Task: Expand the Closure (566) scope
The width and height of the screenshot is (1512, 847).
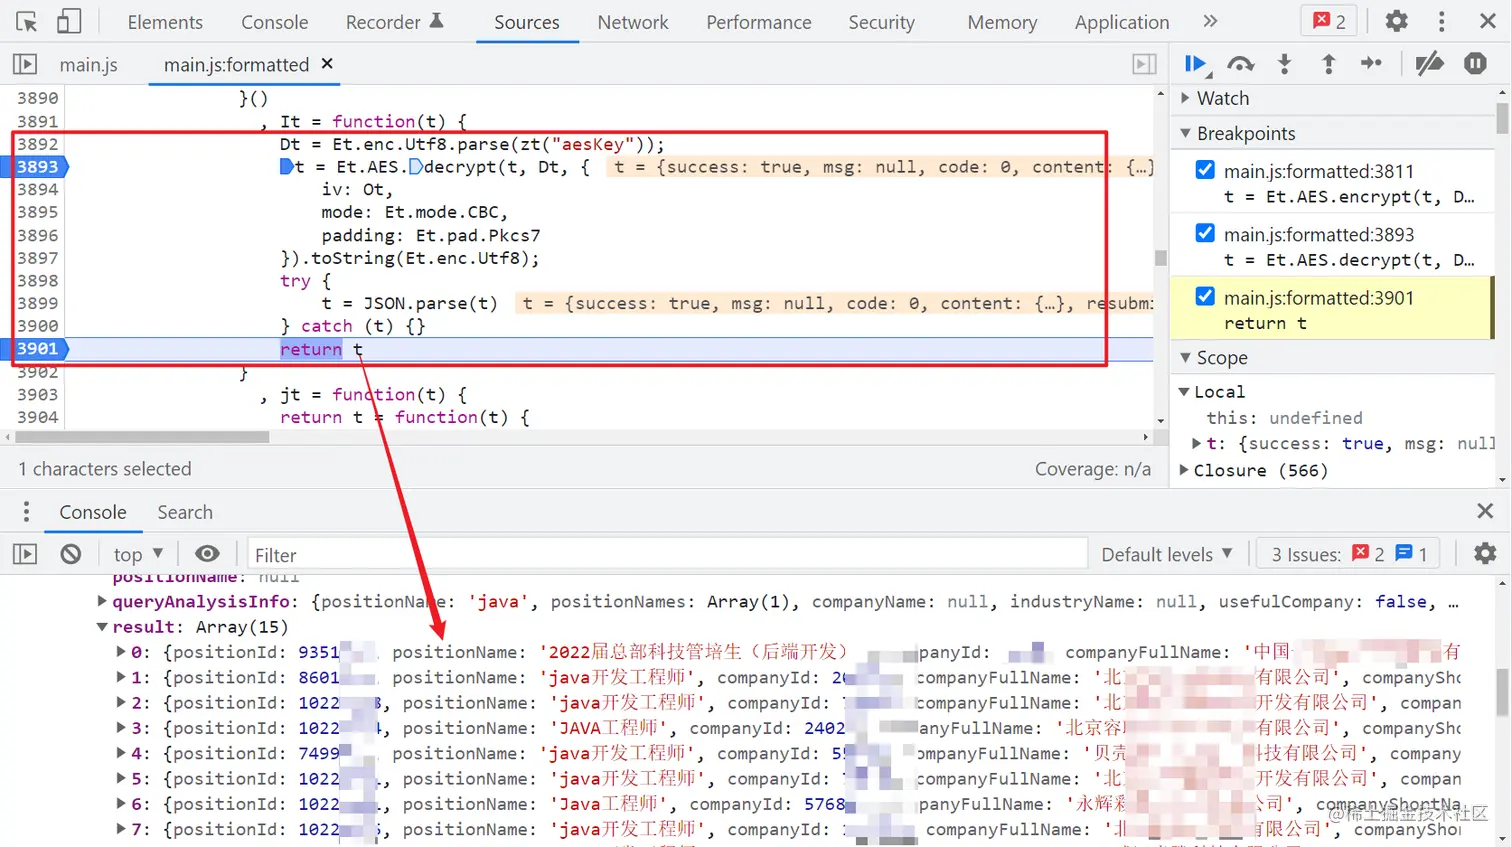Action: point(1185,470)
